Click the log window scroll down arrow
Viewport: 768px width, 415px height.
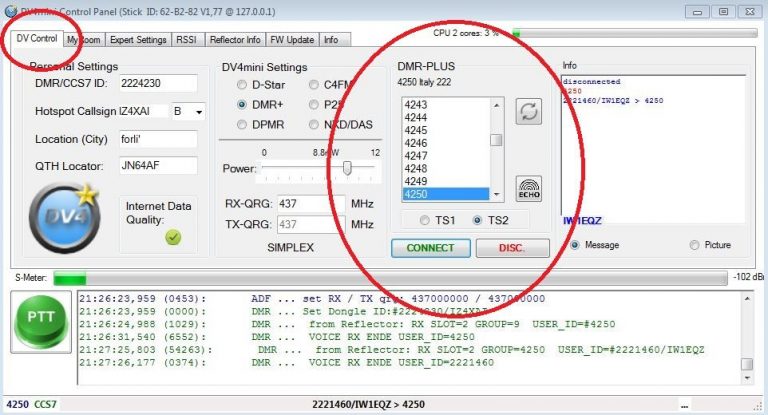(x=747, y=378)
